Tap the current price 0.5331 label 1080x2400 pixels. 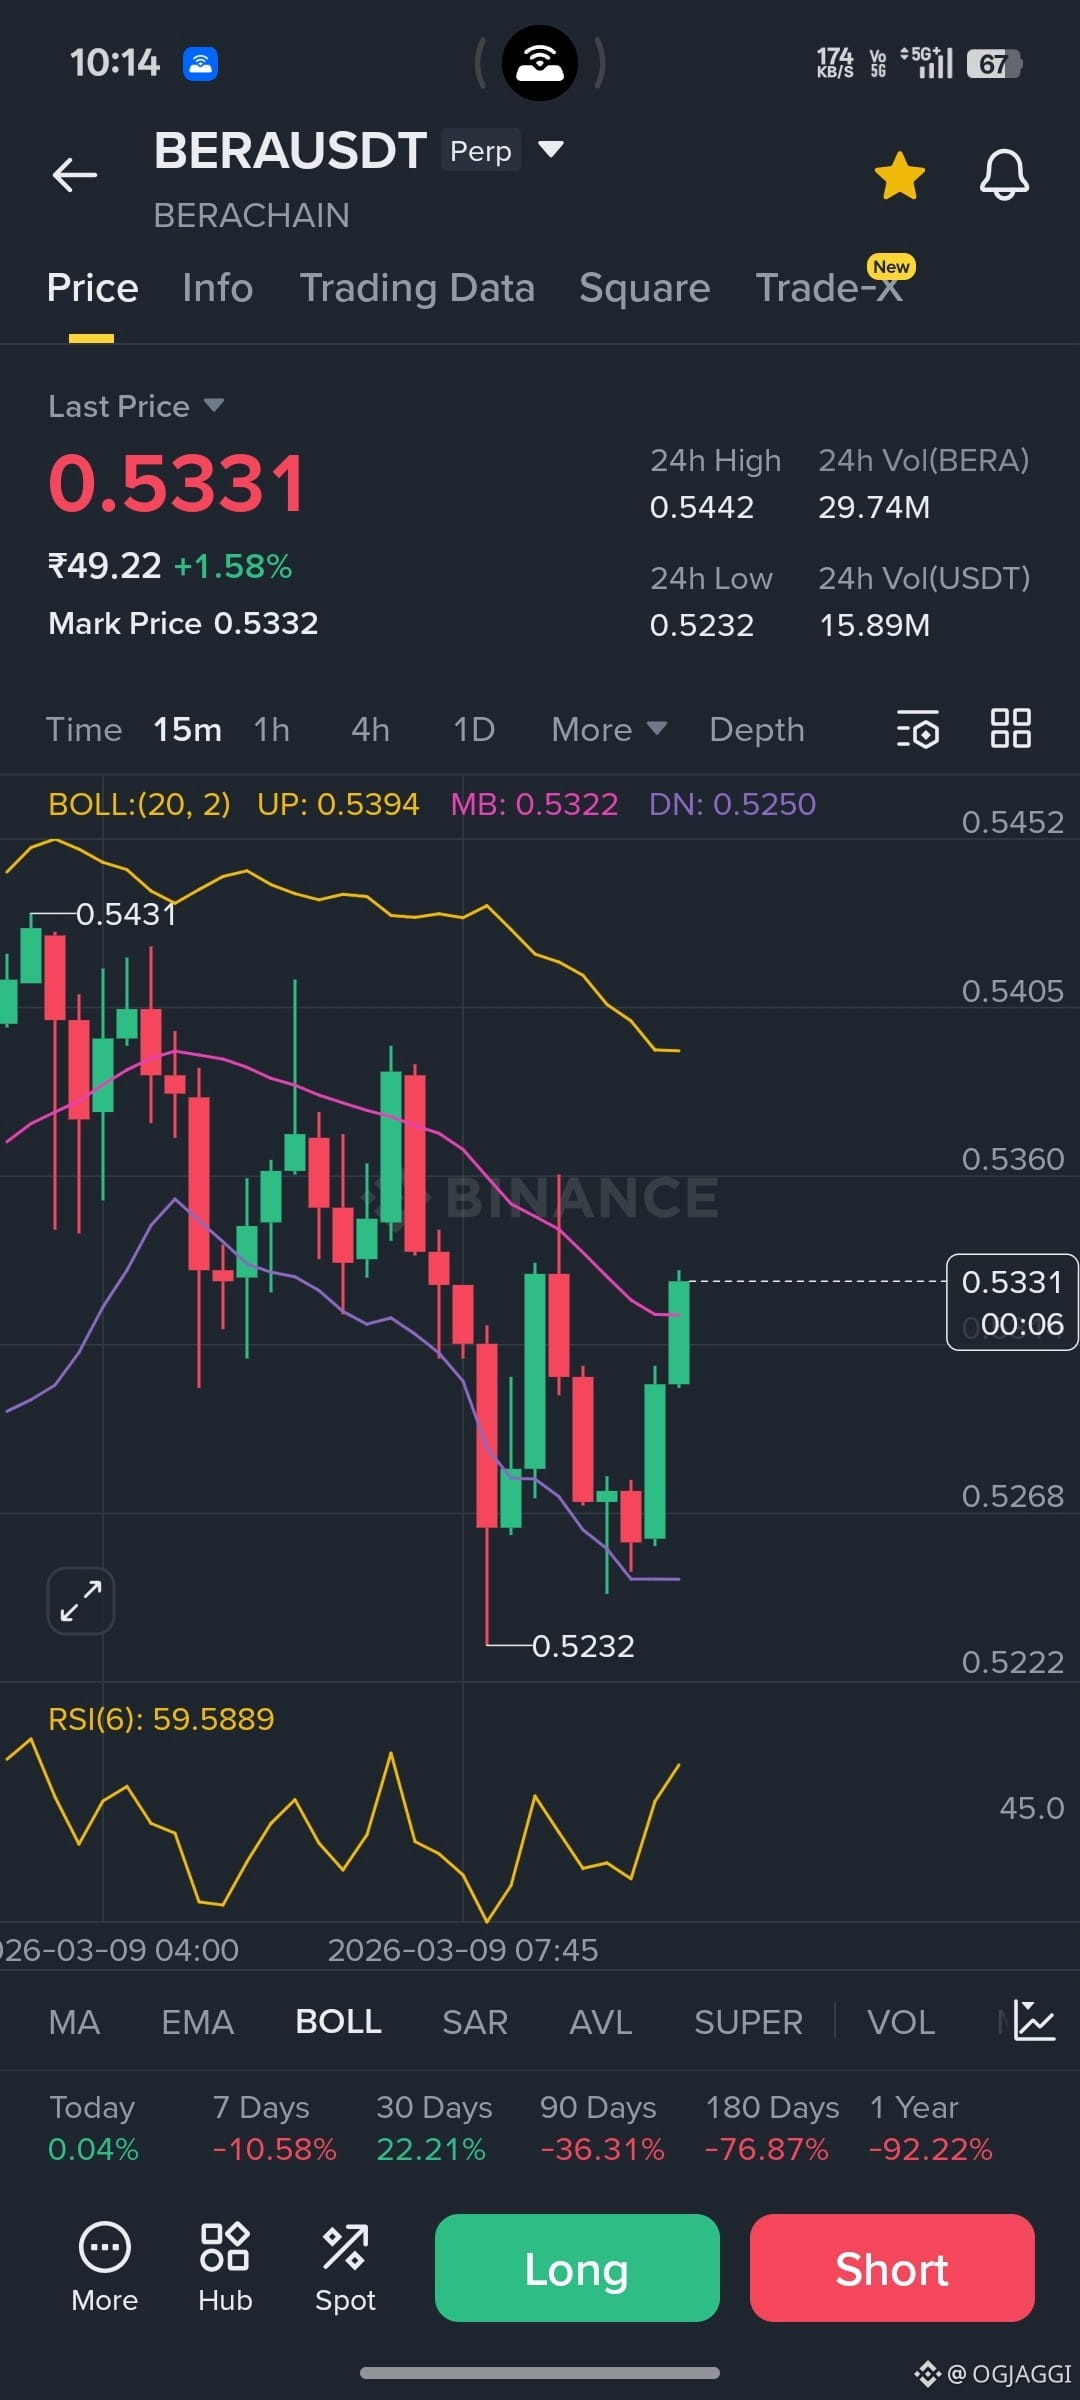(x=1012, y=1302)
